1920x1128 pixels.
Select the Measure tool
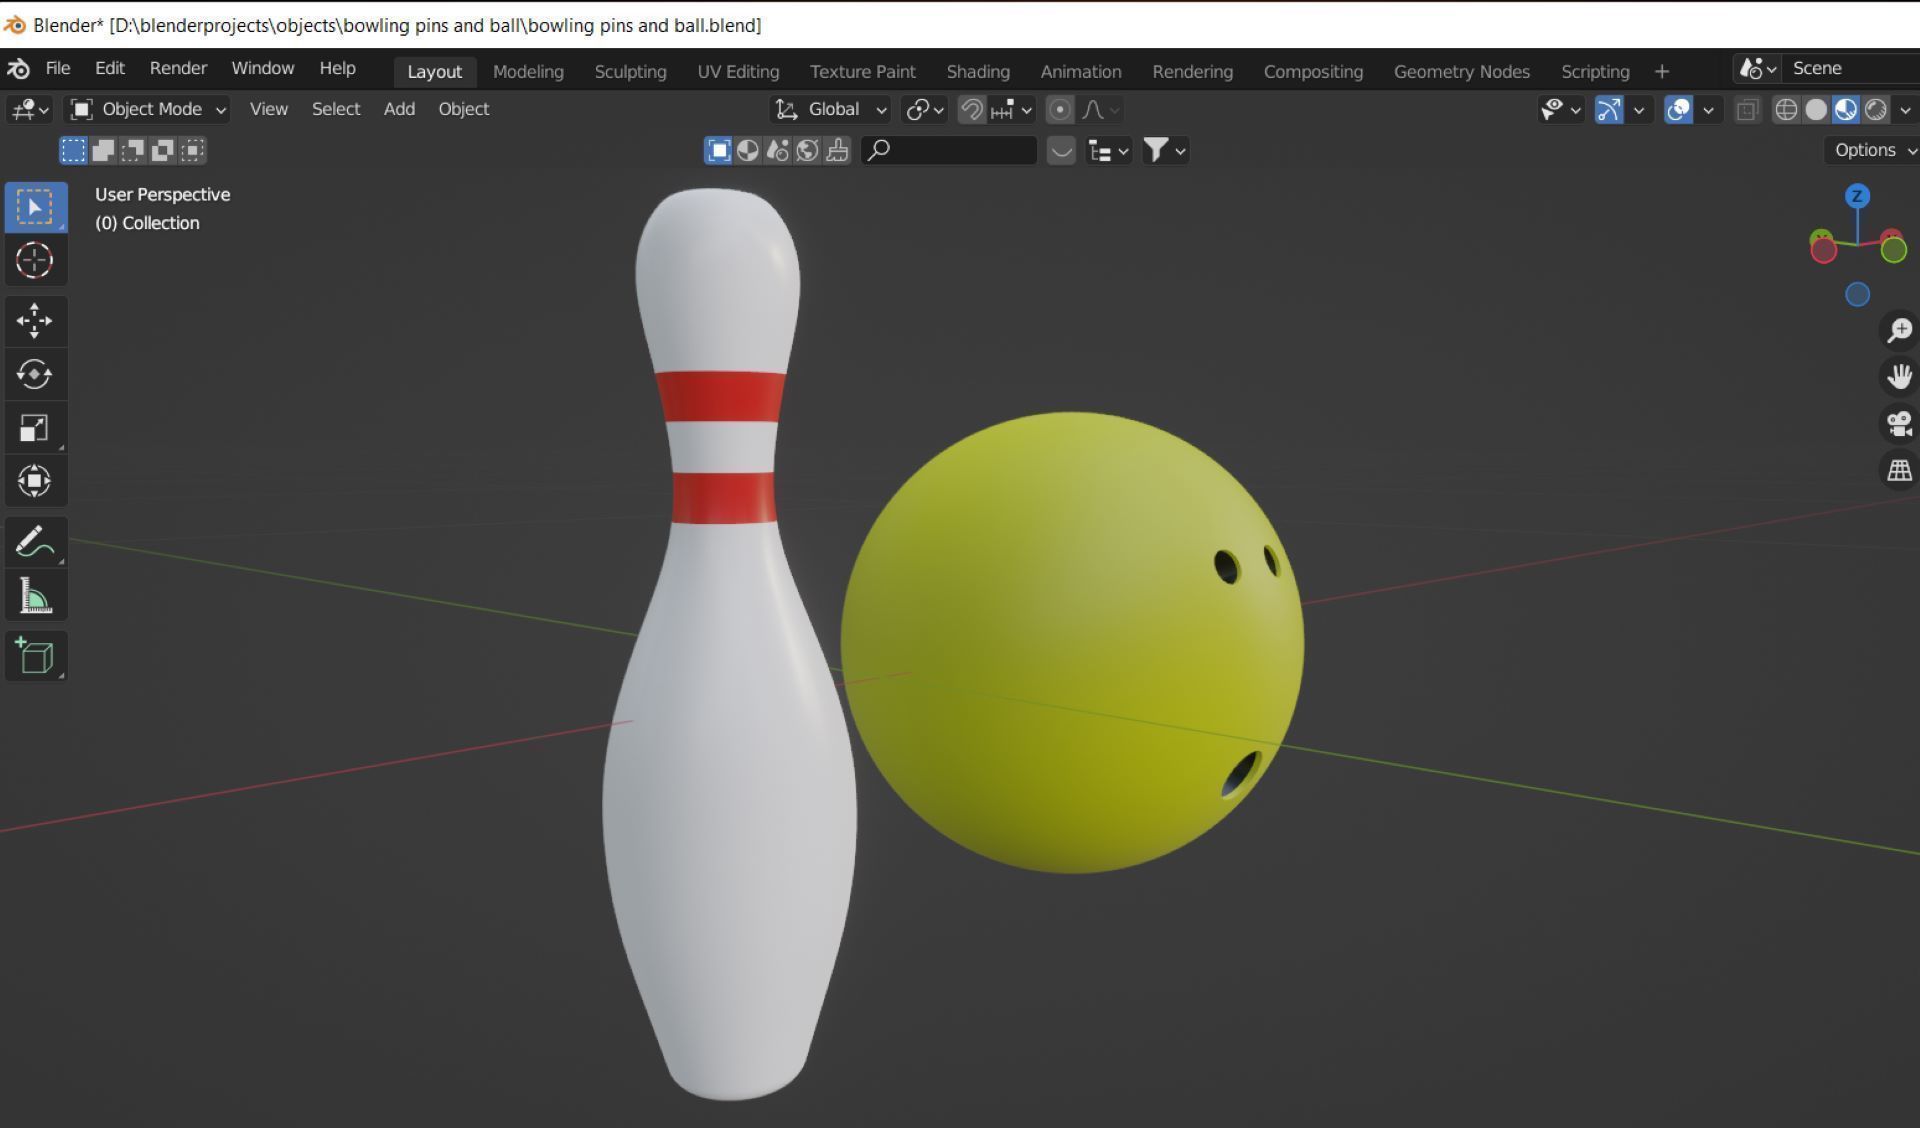tap(35, 596)
